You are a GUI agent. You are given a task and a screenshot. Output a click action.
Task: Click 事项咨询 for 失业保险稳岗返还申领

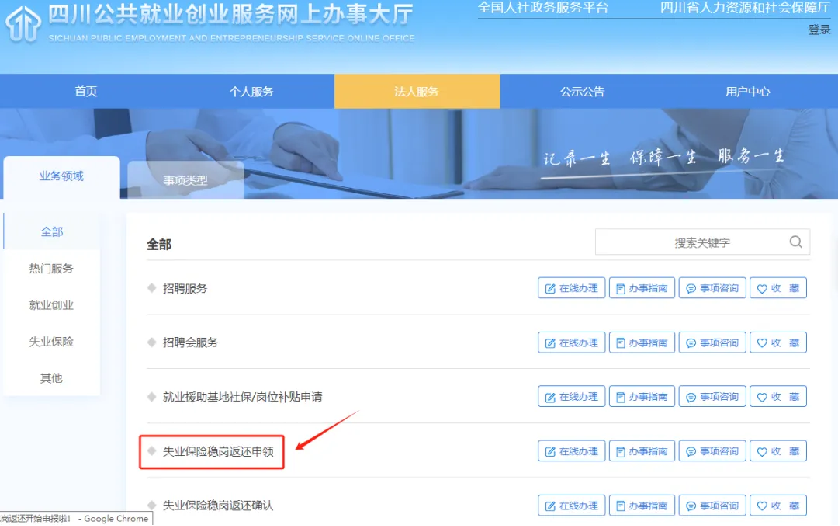712,452
